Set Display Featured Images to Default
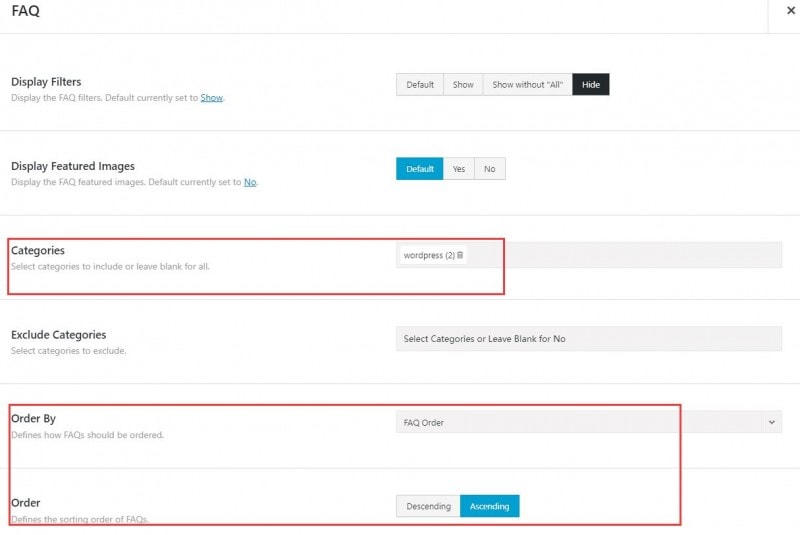Image resolution: width=800 pixels, height=535 pixels. coord(420,169)
